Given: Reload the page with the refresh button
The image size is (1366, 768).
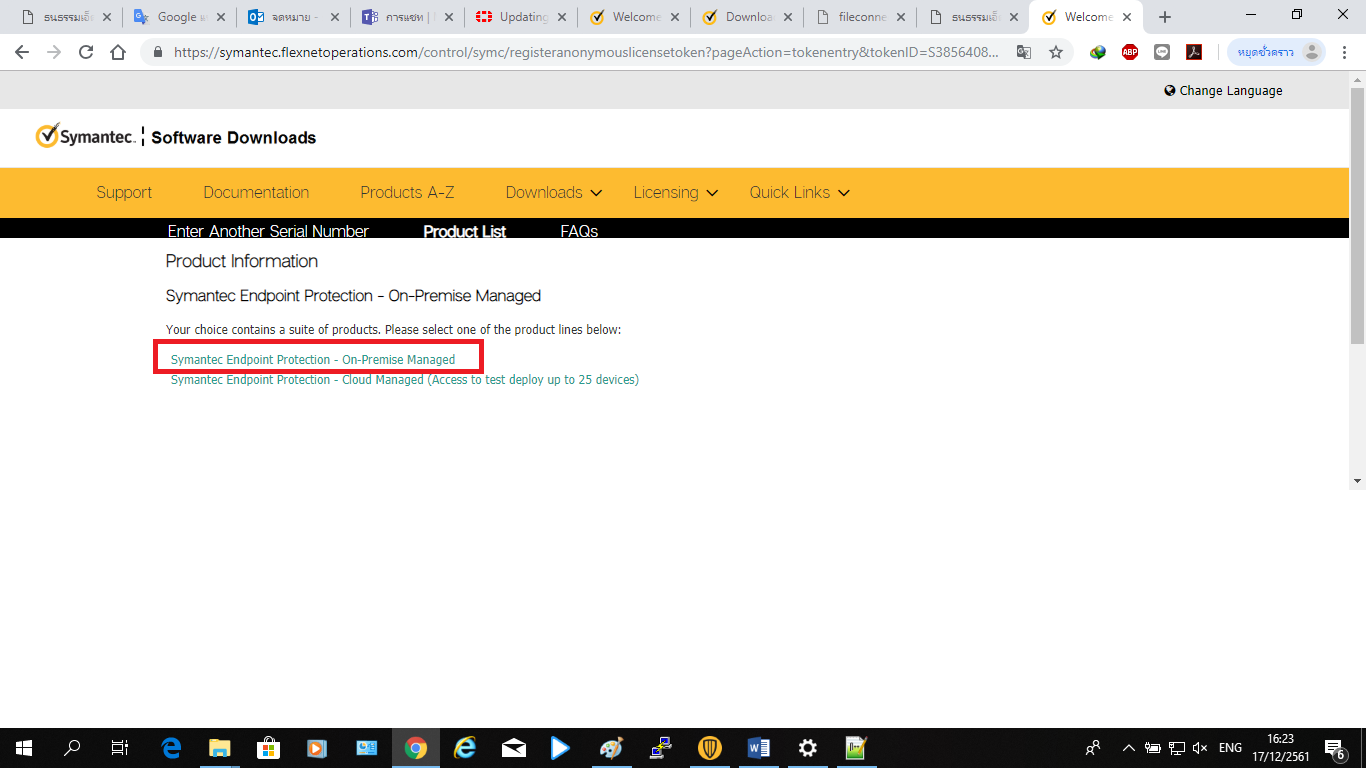Looking at the screenshot, I should click(x=86, y=53).
